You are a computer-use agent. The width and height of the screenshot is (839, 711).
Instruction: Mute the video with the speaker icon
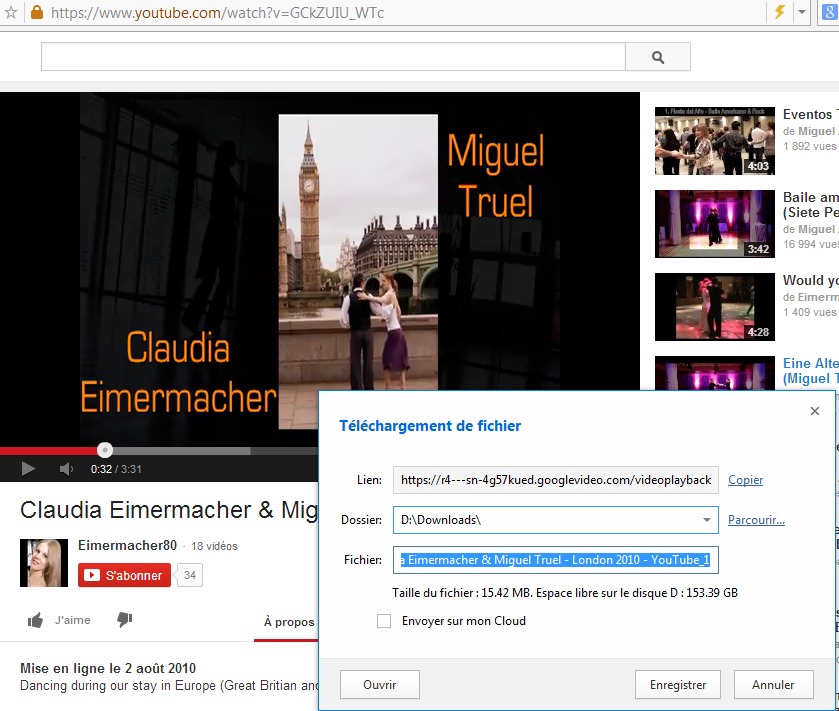66,469
